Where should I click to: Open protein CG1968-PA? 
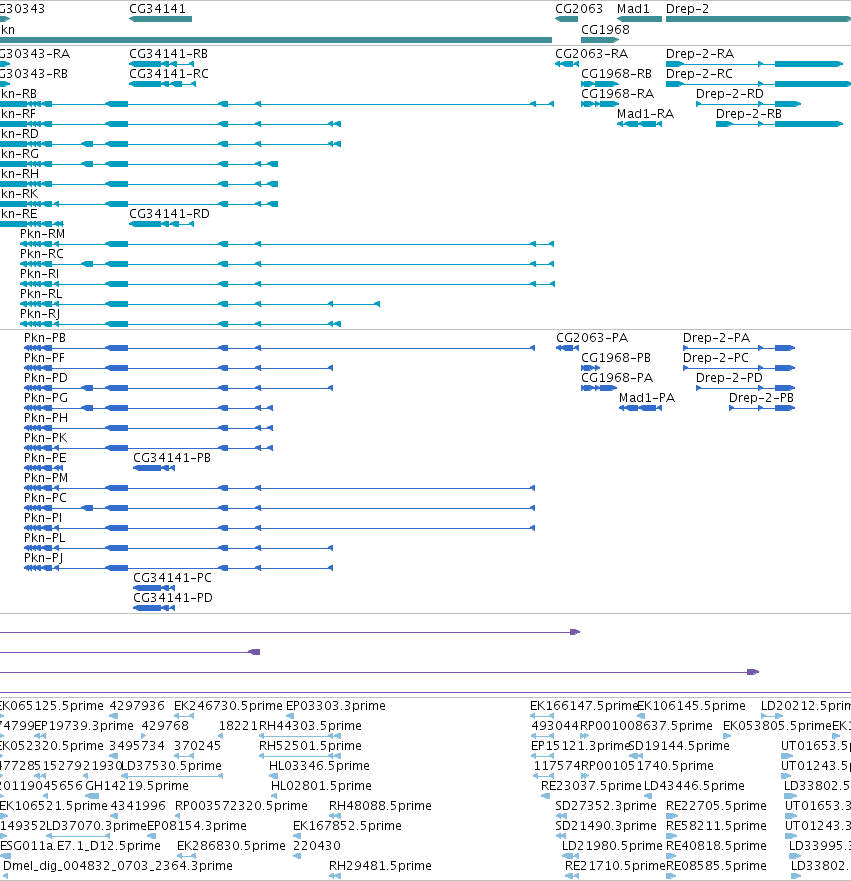[617, 378]
